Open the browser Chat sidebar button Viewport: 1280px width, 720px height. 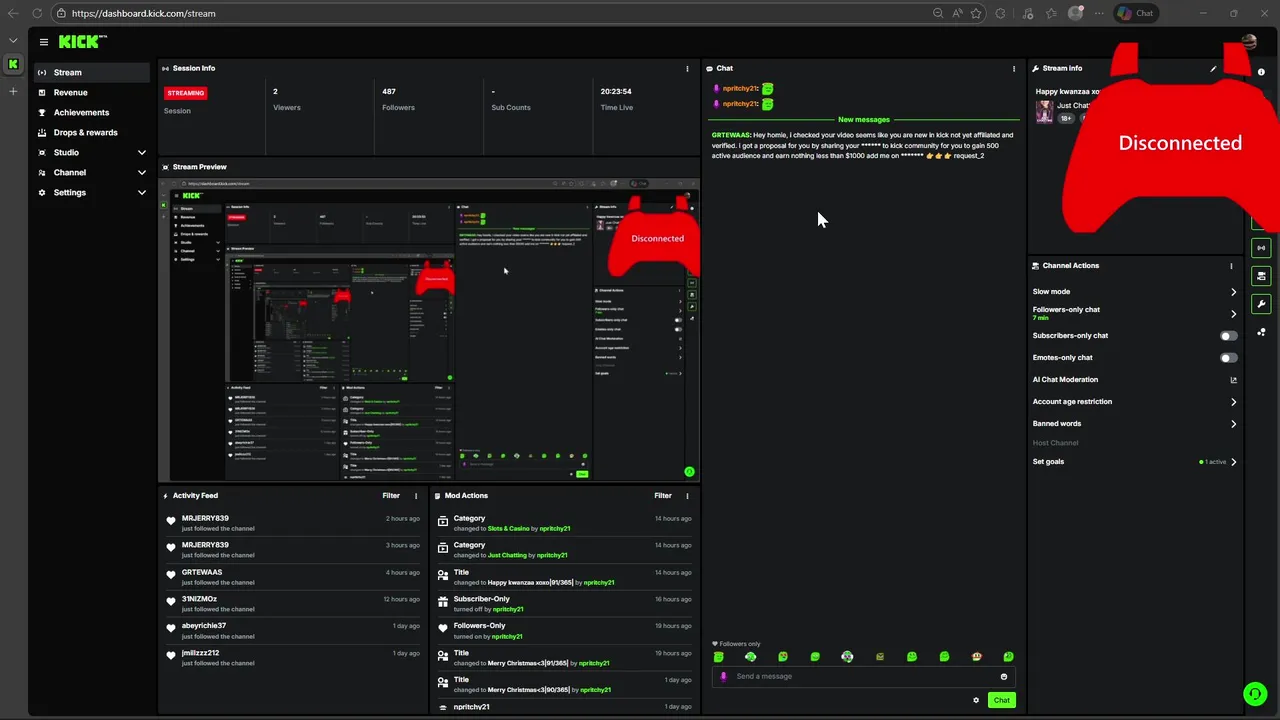(1136, 13)
